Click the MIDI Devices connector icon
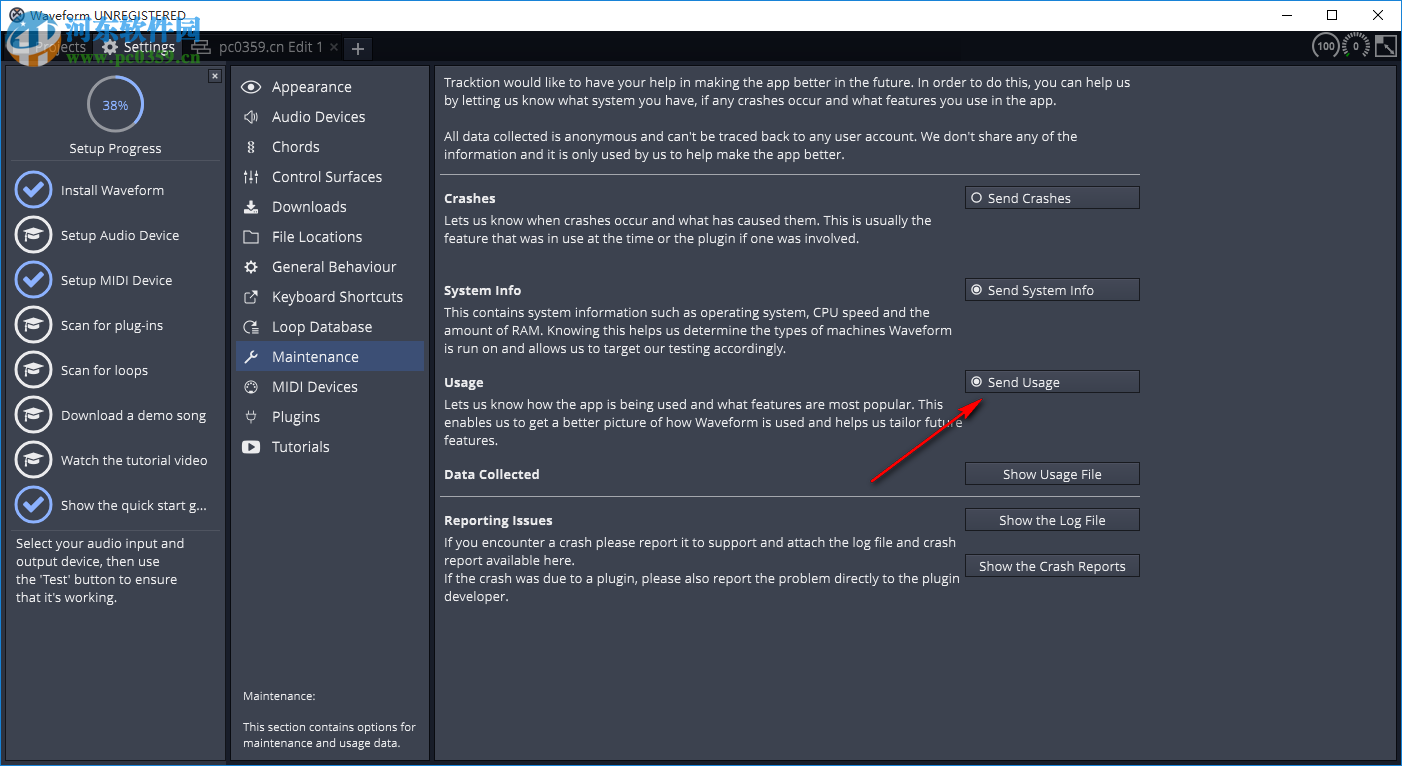 [x=251, y=387]
